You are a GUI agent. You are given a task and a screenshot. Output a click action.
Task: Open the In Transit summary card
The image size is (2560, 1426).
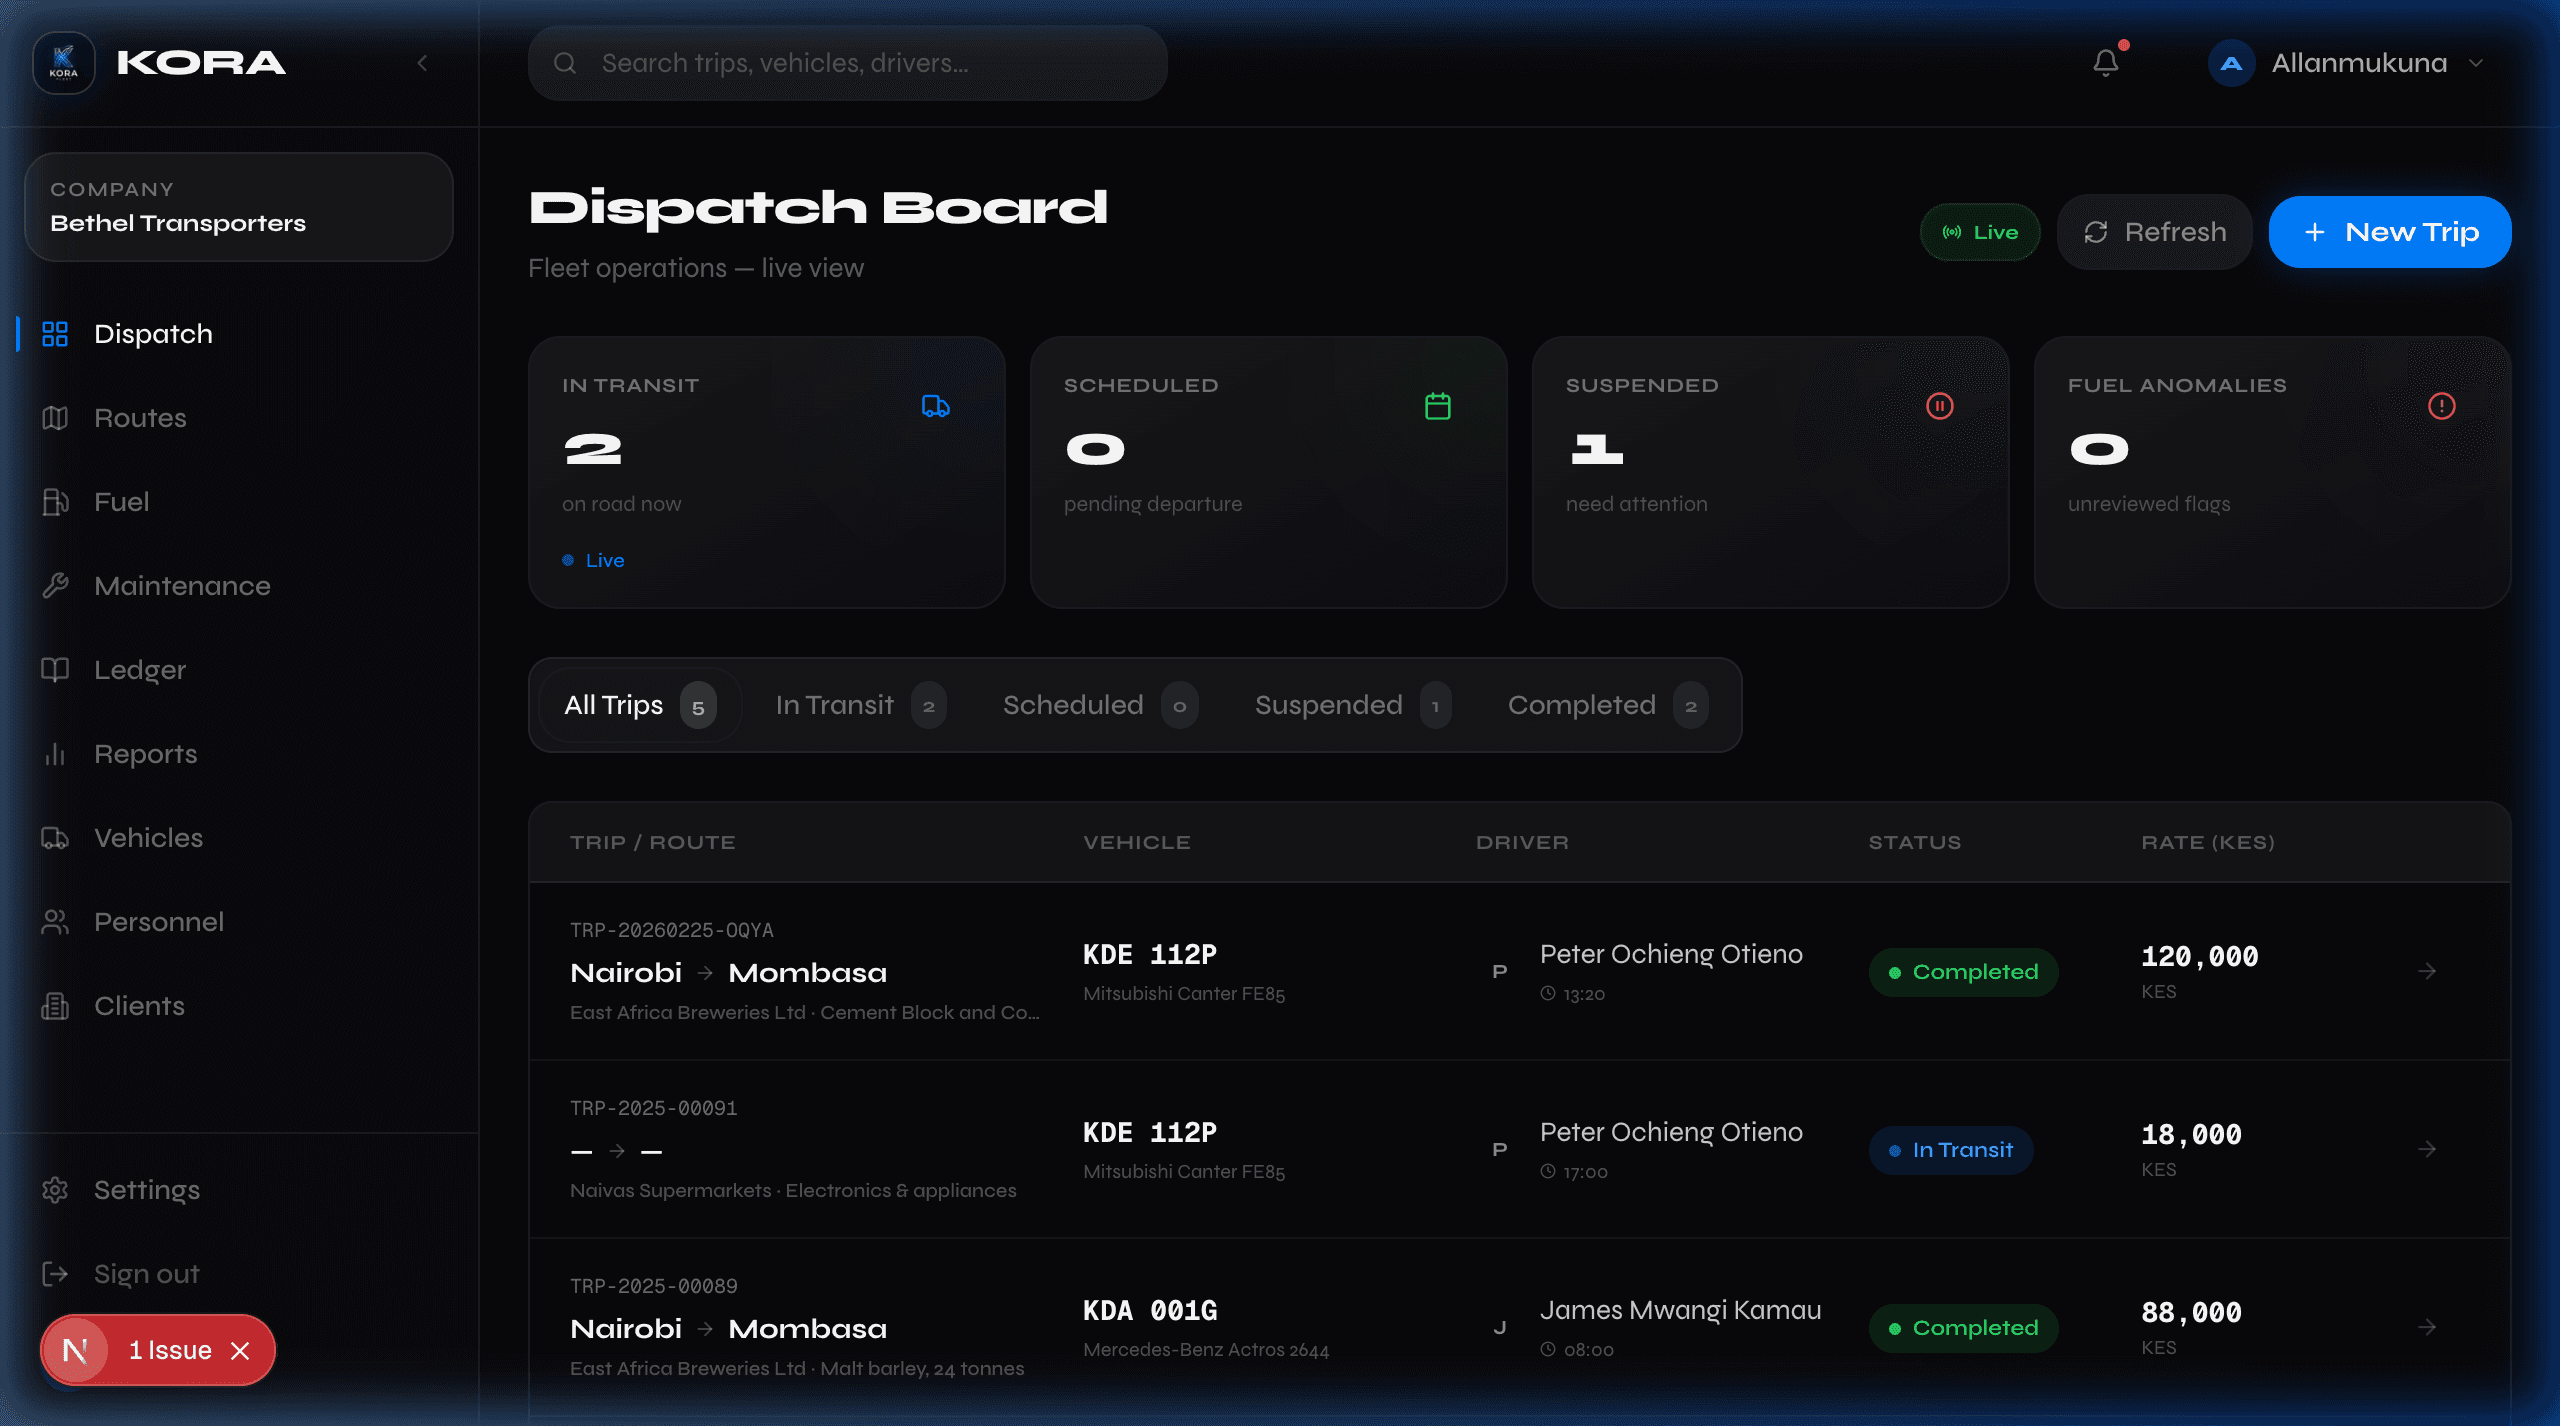767,472
